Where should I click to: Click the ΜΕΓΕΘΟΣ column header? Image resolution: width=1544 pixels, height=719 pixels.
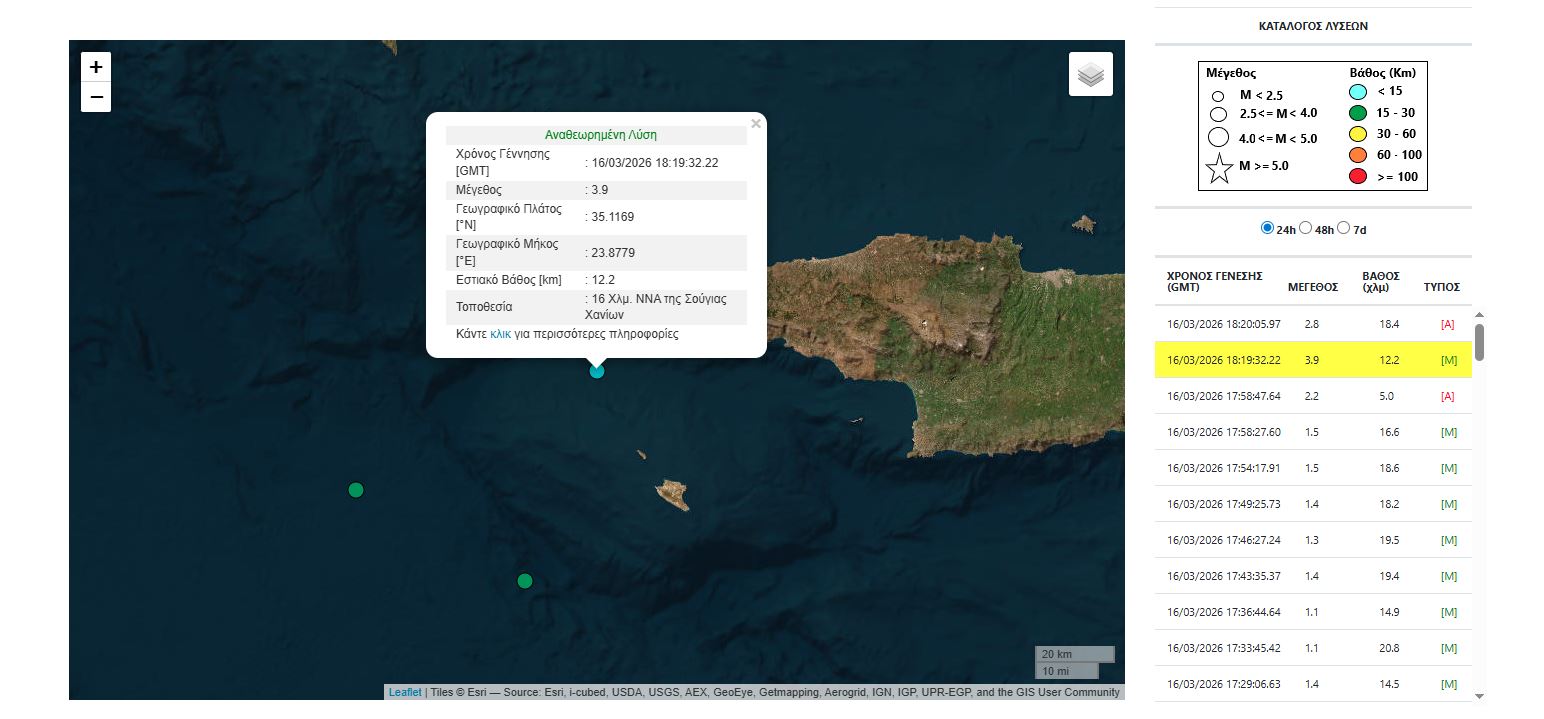(1312, 287)
